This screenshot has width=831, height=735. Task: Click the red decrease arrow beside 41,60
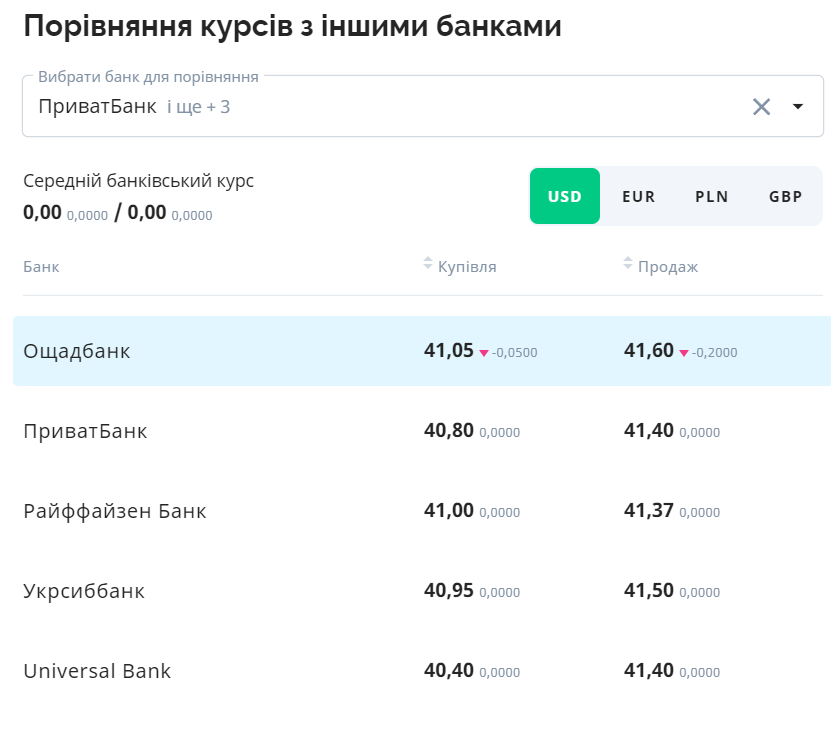[x=685, y=352]
